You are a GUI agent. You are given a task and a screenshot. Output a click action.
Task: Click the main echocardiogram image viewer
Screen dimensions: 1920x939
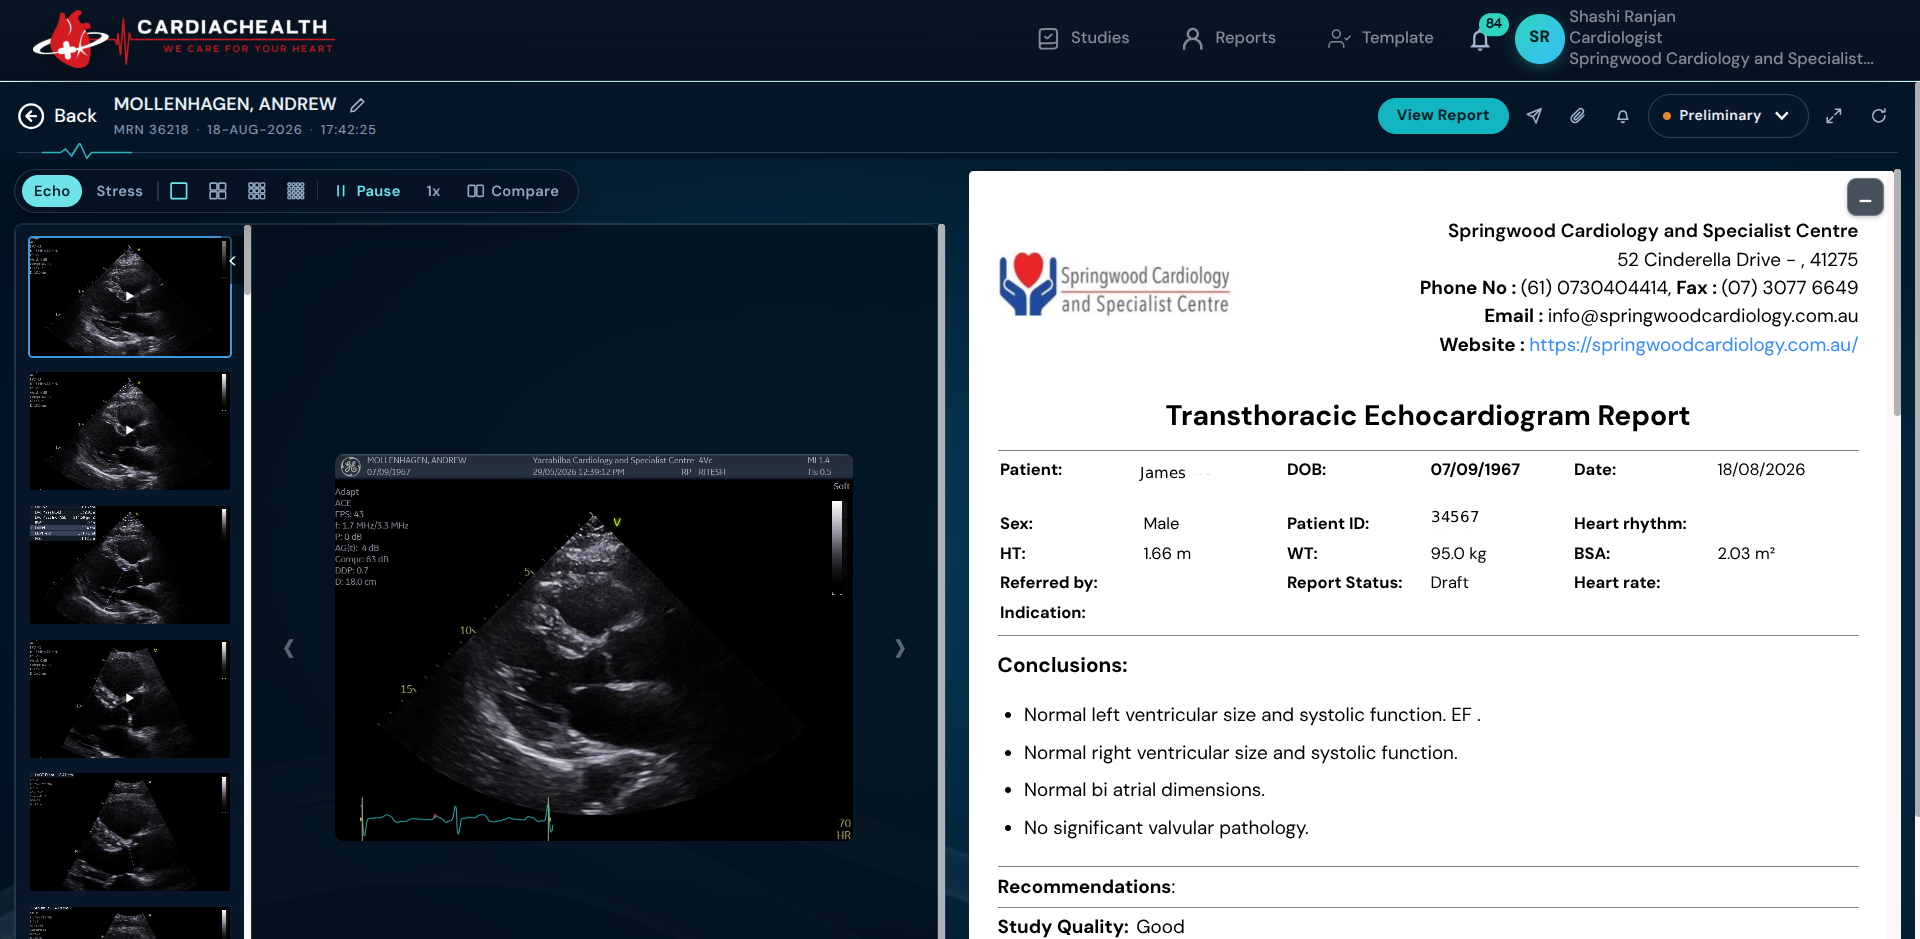[x=594, y=647]
